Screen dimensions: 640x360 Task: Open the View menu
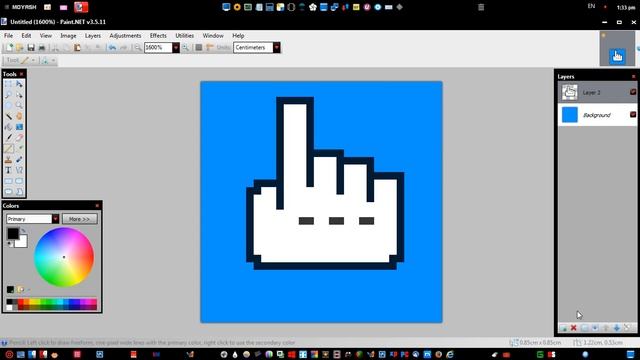click(46, 36)
